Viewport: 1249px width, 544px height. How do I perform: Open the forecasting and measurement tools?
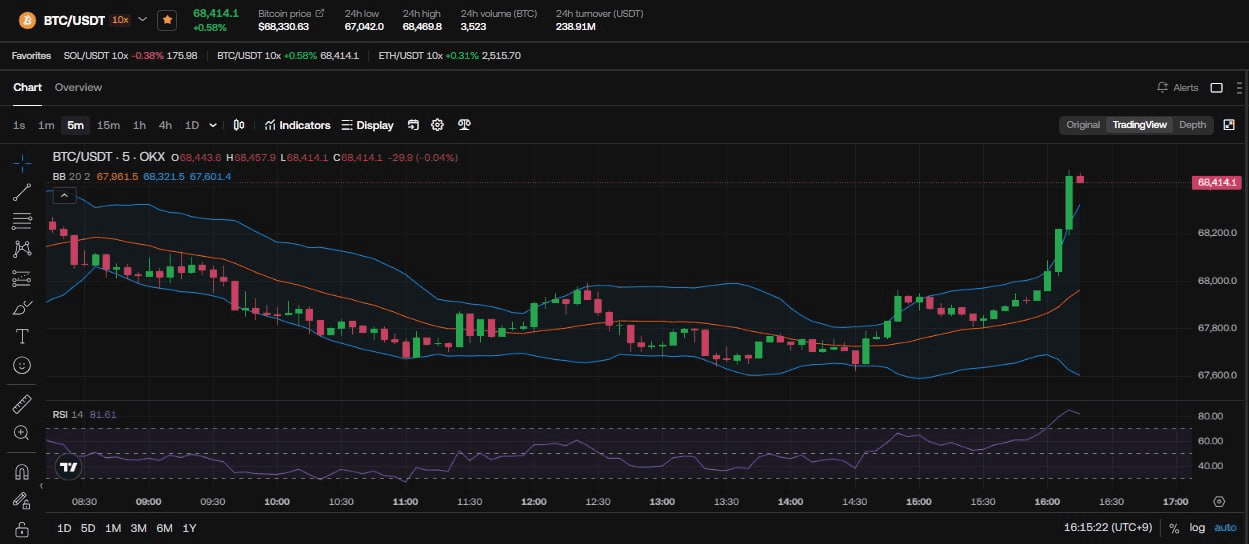pyautogui.click(x=22, y=278)
